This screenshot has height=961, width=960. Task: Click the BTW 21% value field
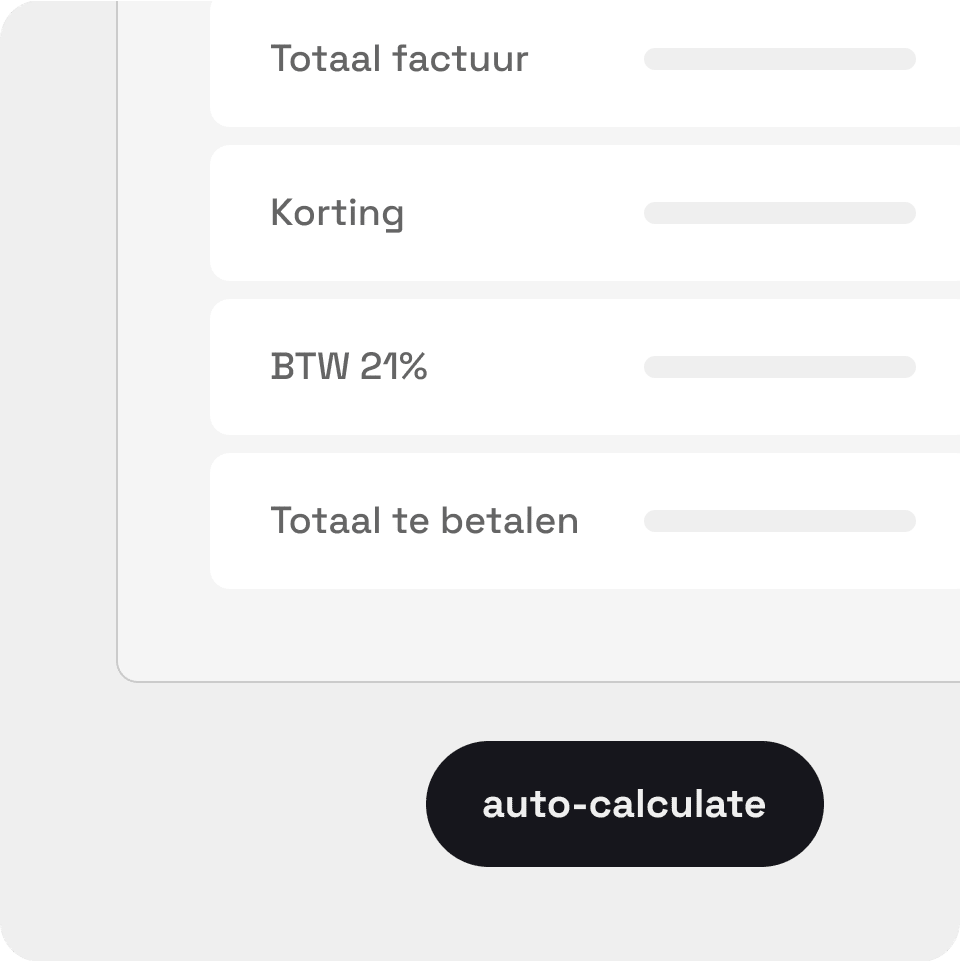[780, 367]
